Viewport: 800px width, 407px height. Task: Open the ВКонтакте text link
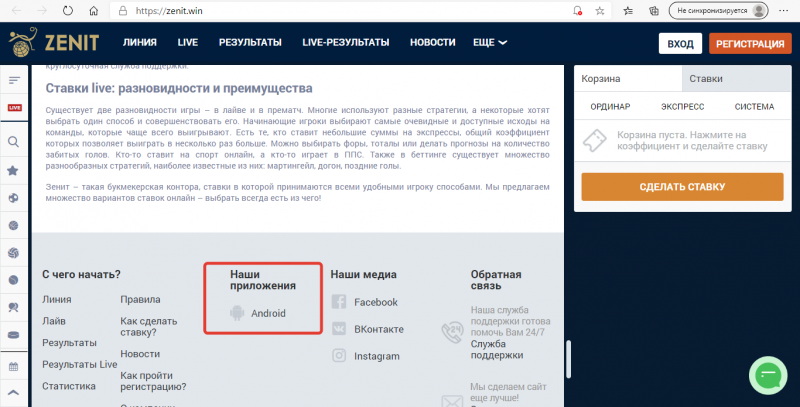(379, 329)
